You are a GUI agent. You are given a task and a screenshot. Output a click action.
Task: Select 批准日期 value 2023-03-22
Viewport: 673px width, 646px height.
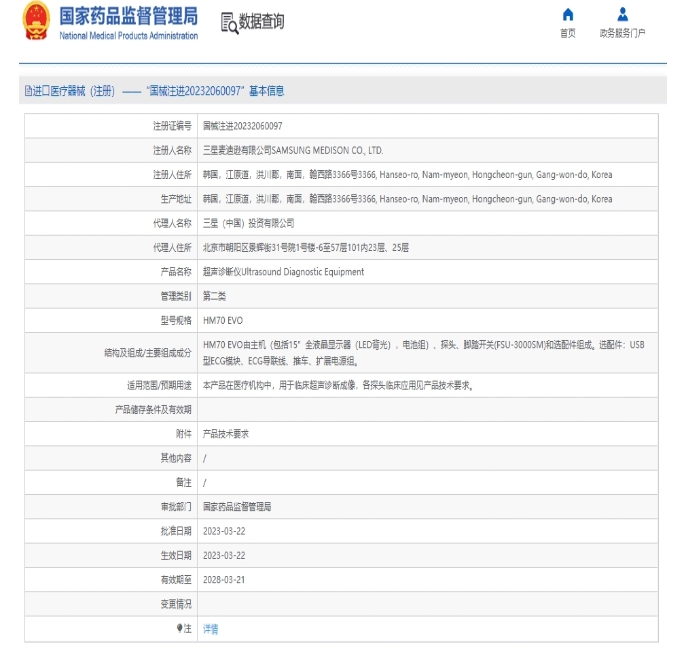click(x=224, y=531)
